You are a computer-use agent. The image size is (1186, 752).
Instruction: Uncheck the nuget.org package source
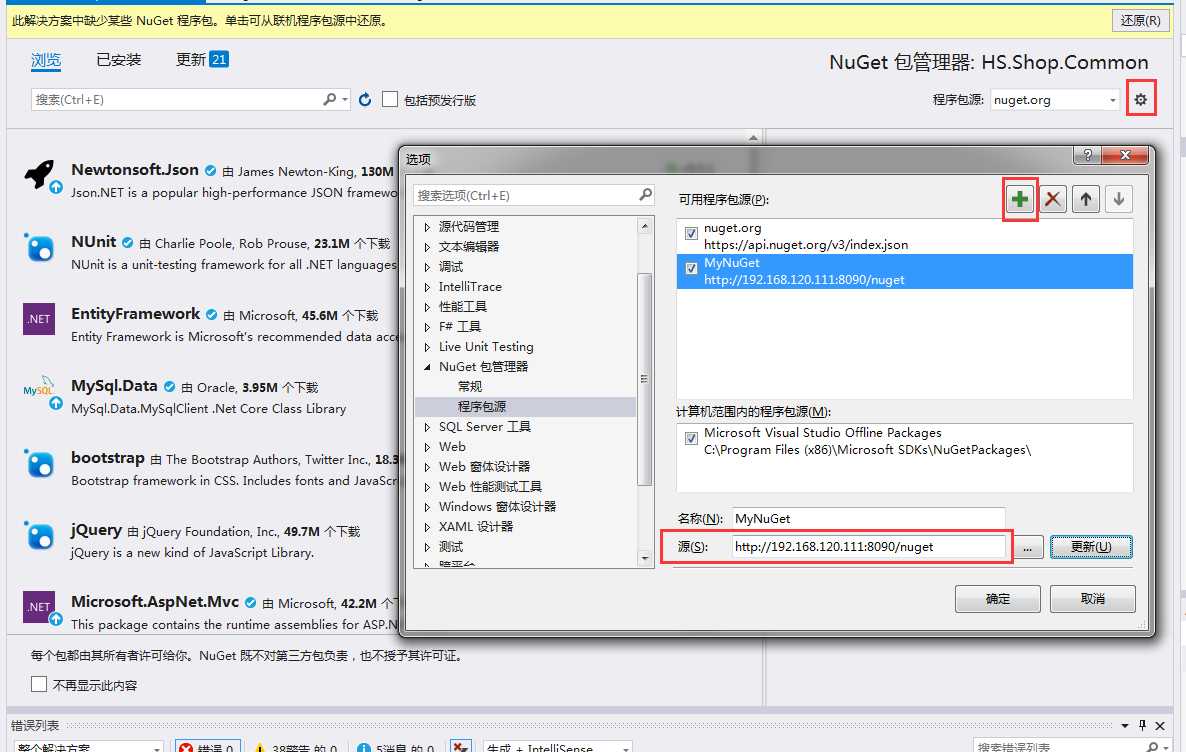(x=691, y=233)
